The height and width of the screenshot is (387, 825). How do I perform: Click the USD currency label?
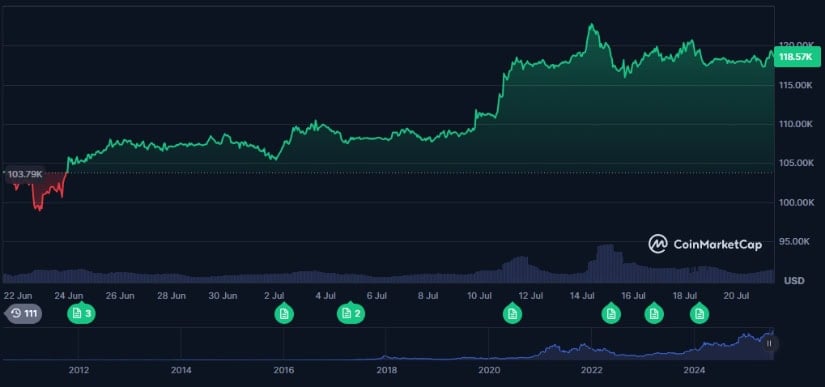point(794,281)
